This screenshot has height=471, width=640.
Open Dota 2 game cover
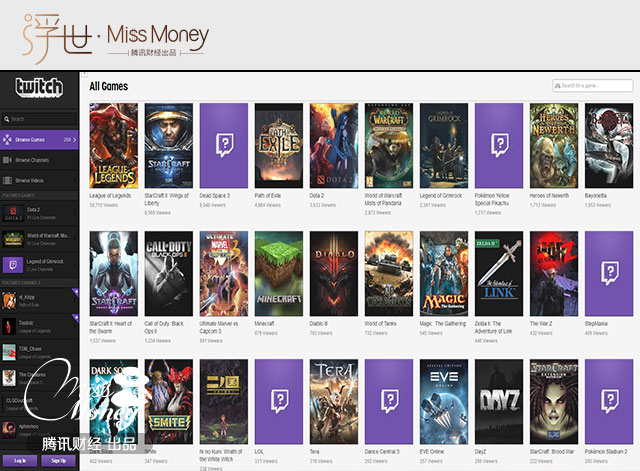click(x=334, y=146)
